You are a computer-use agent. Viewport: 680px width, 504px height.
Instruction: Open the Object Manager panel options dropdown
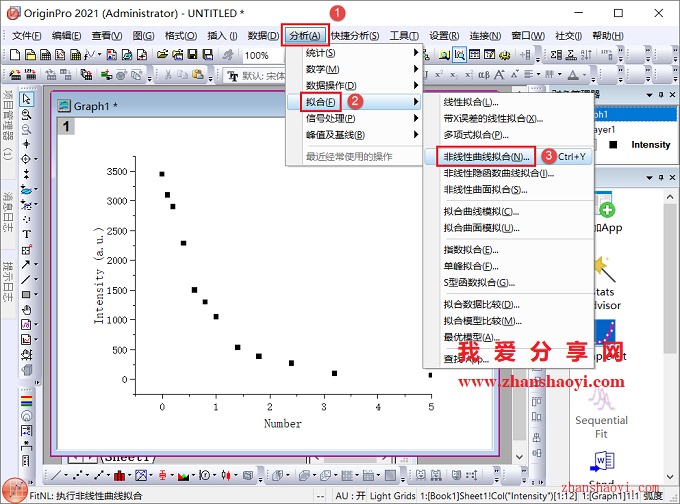pyautogui.click(x=649, y=95)
